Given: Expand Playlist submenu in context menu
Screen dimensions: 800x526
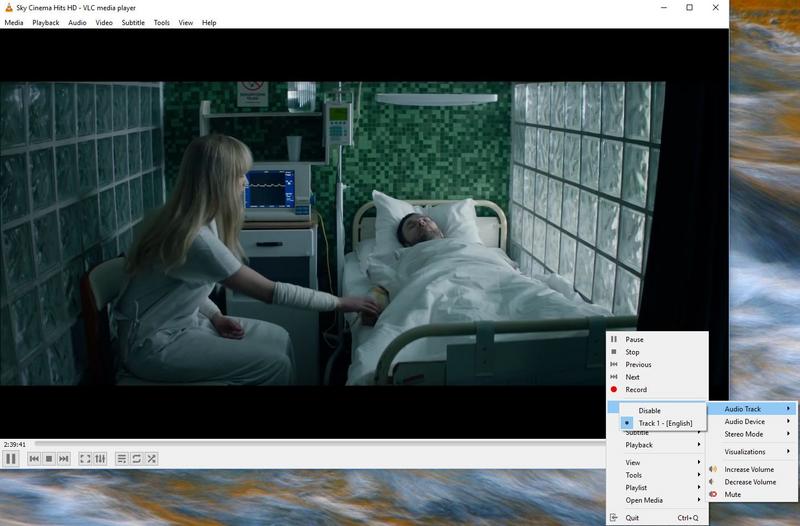Looking at the screenshot, I should (x=657, y=488).
